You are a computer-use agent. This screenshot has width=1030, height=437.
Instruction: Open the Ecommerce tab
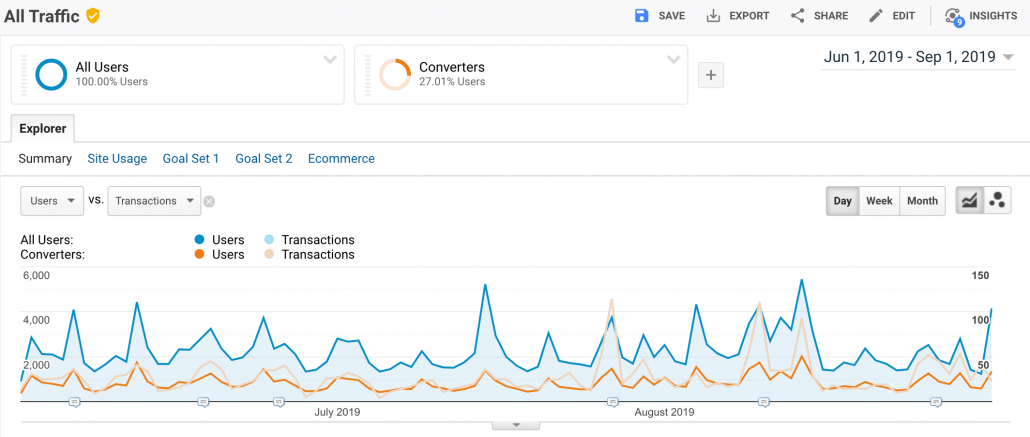[341, 158]
